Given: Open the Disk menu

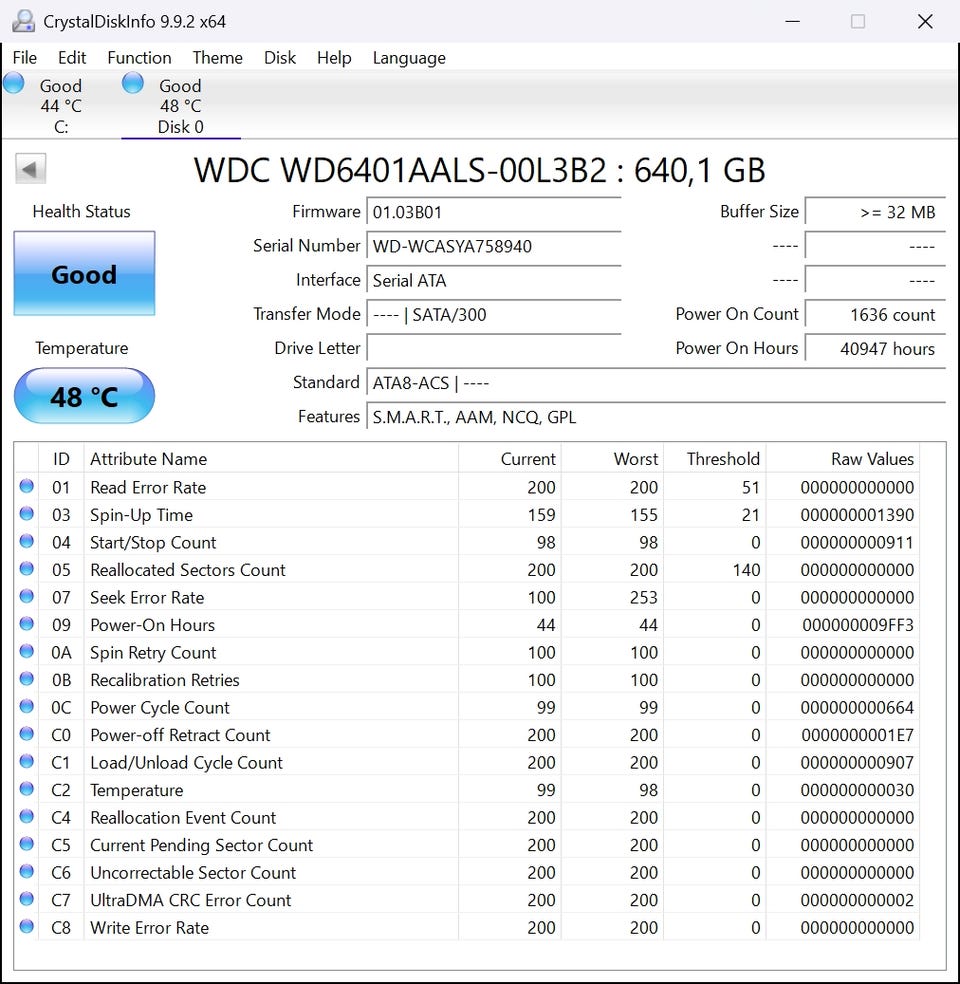Looking at the screenshot, I should point(280,58).
